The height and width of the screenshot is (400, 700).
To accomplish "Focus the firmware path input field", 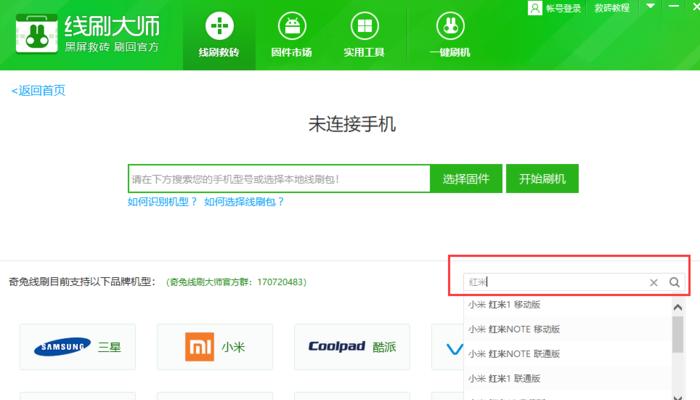I will 279,179.
